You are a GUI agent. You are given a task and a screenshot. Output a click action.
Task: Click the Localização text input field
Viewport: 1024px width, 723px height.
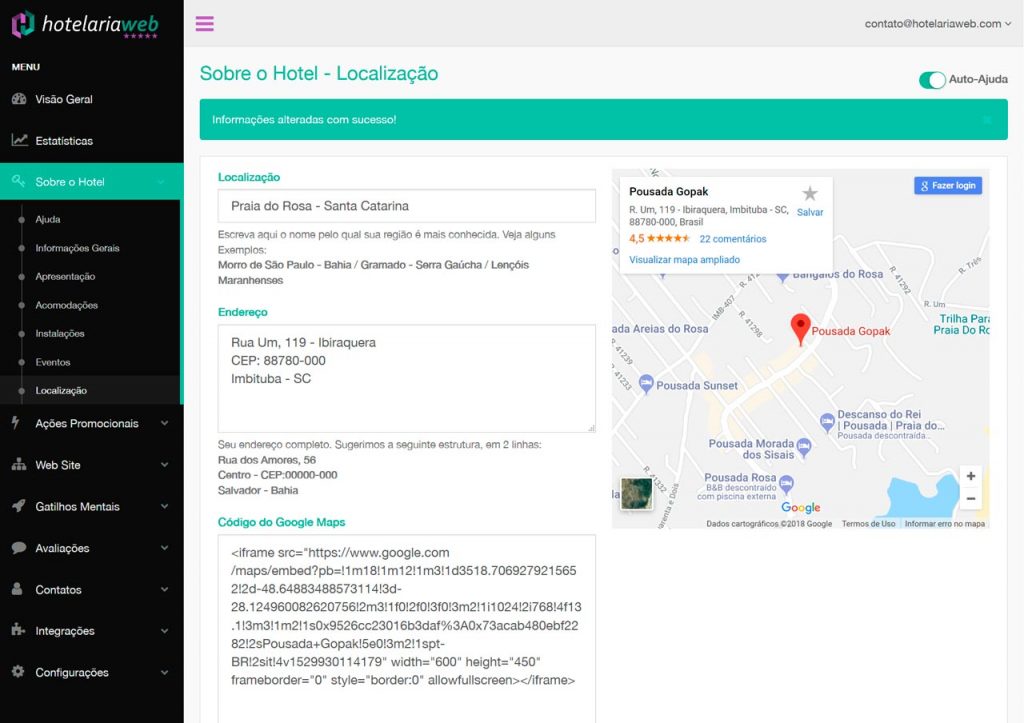pos(406,206)
